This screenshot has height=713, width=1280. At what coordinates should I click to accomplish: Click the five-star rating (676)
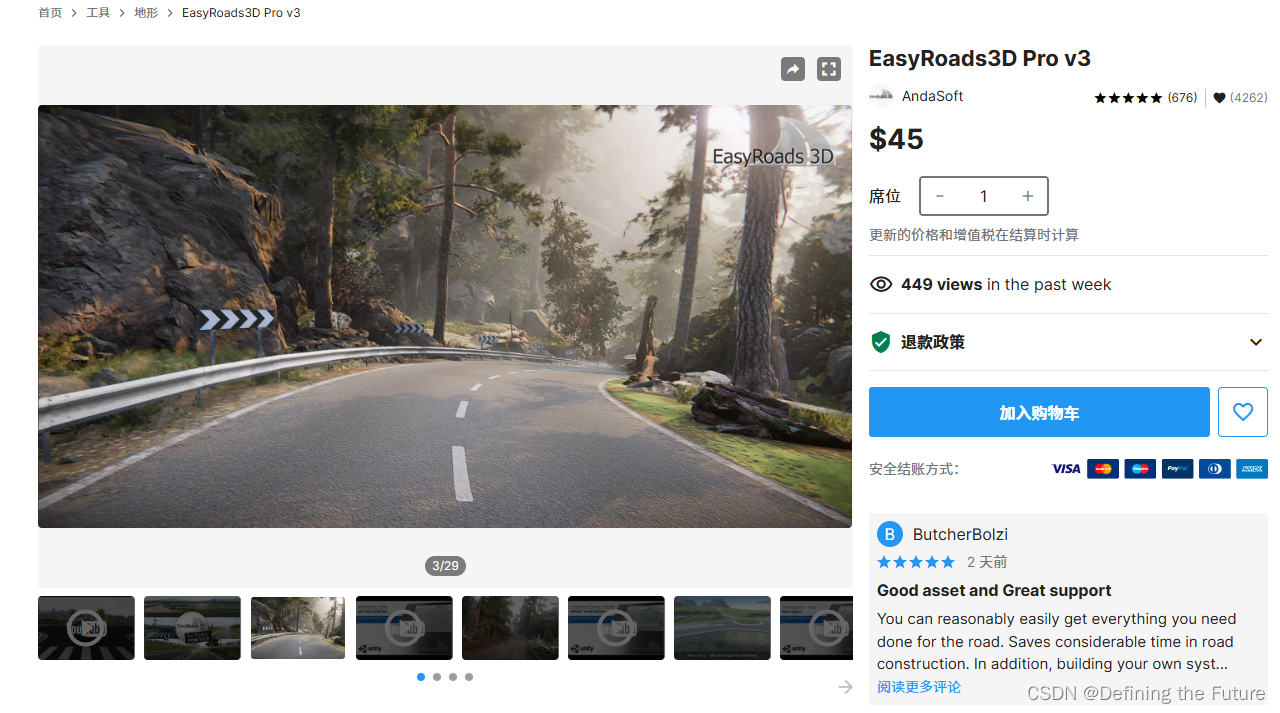tap(1145, 98)
